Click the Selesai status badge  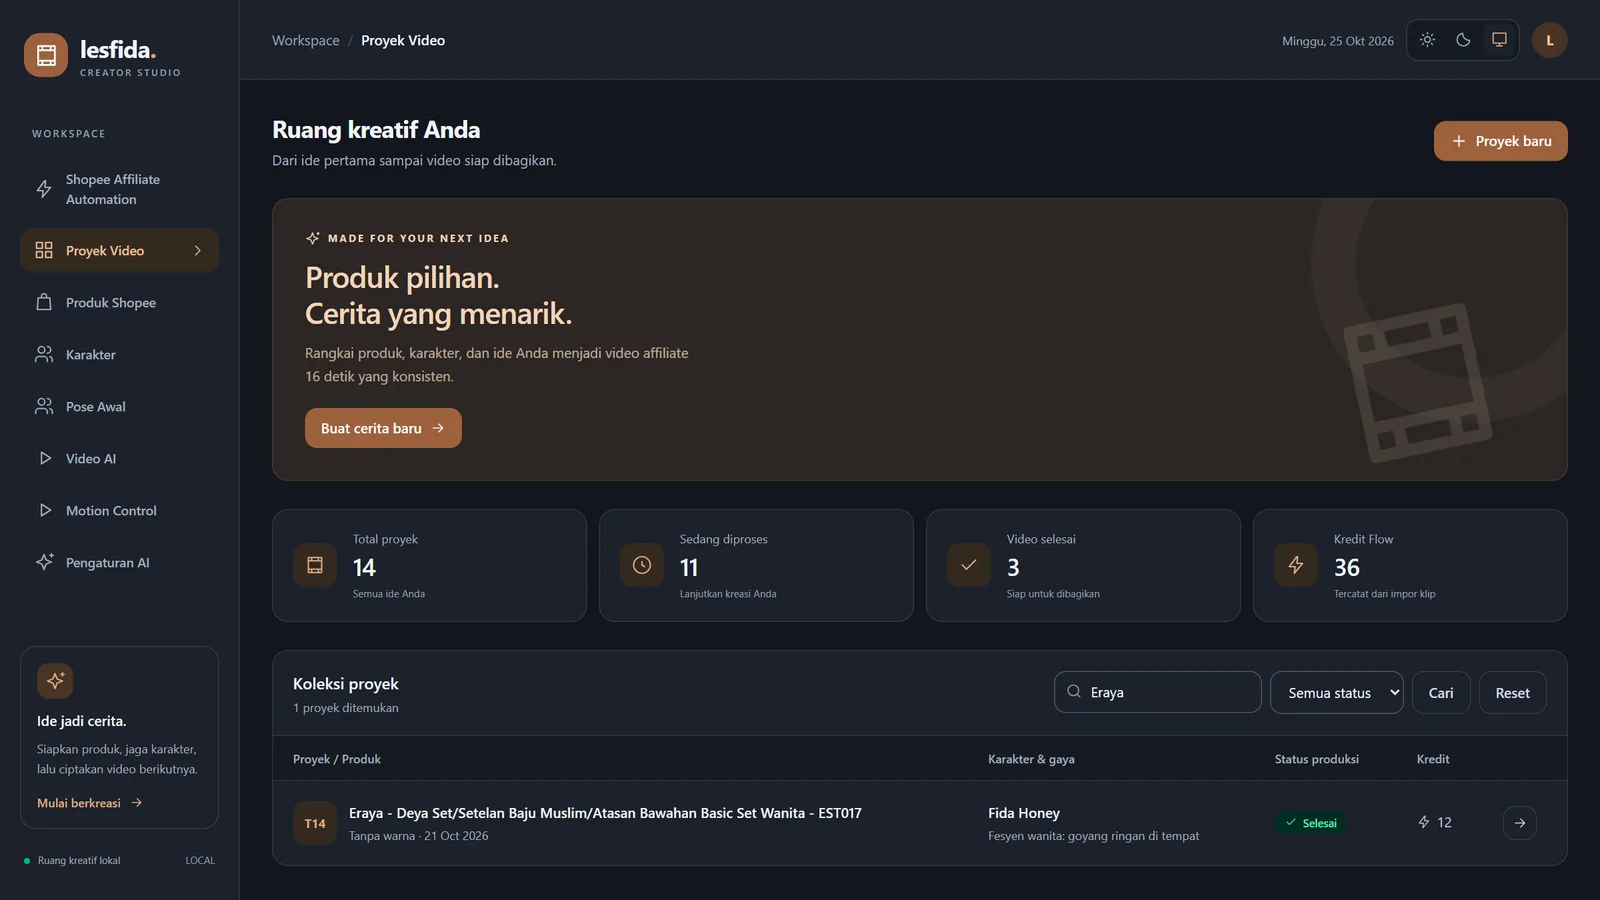tap(1311, 823)
